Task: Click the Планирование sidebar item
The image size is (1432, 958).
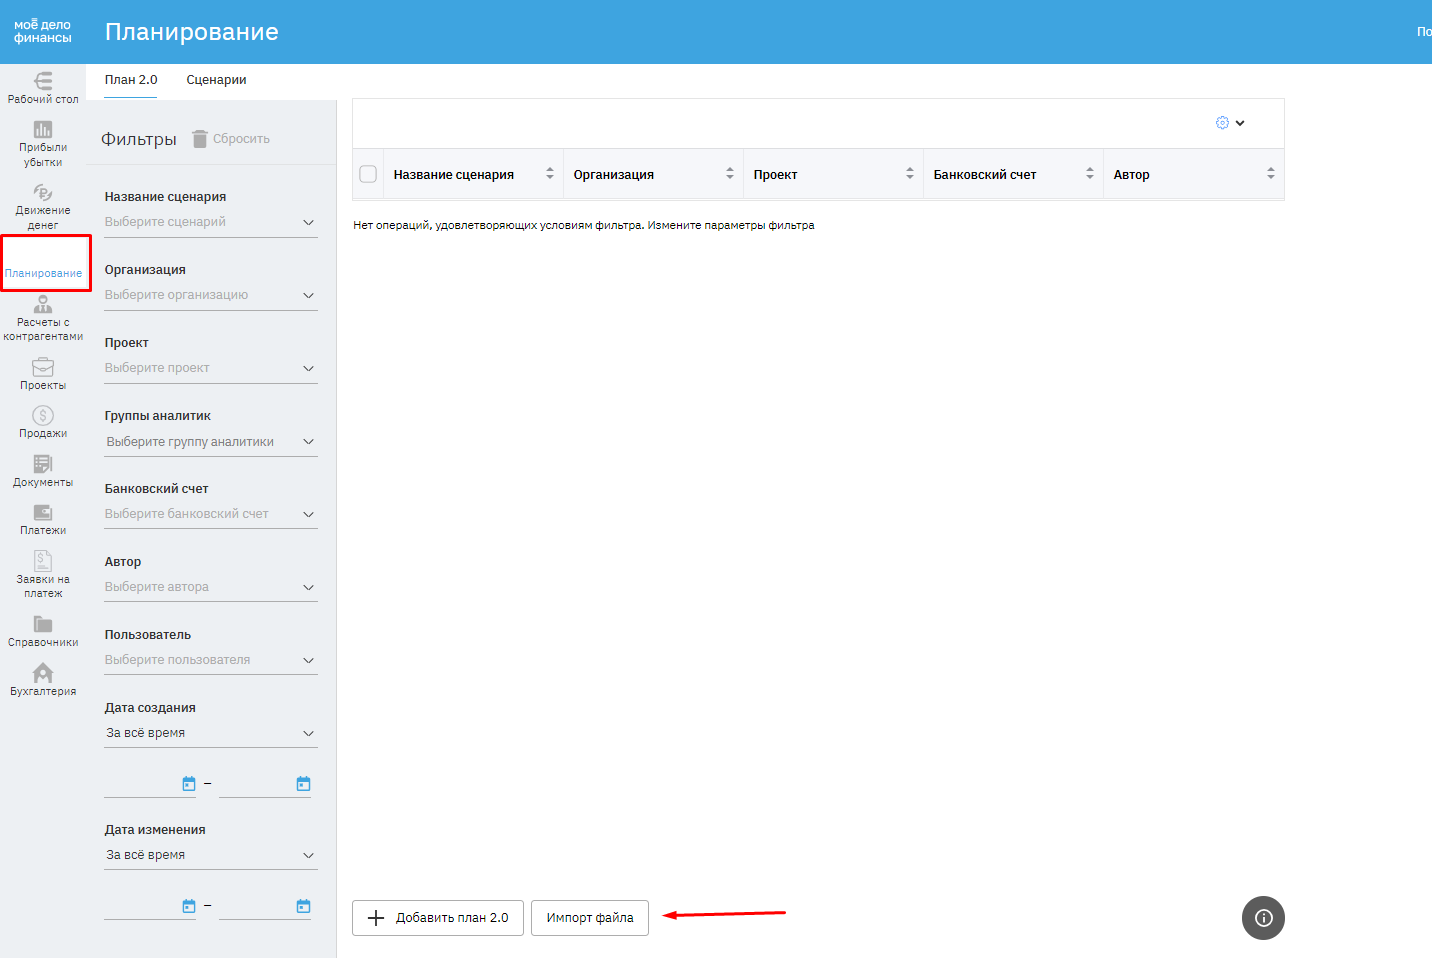Action: tap(44, 263)
